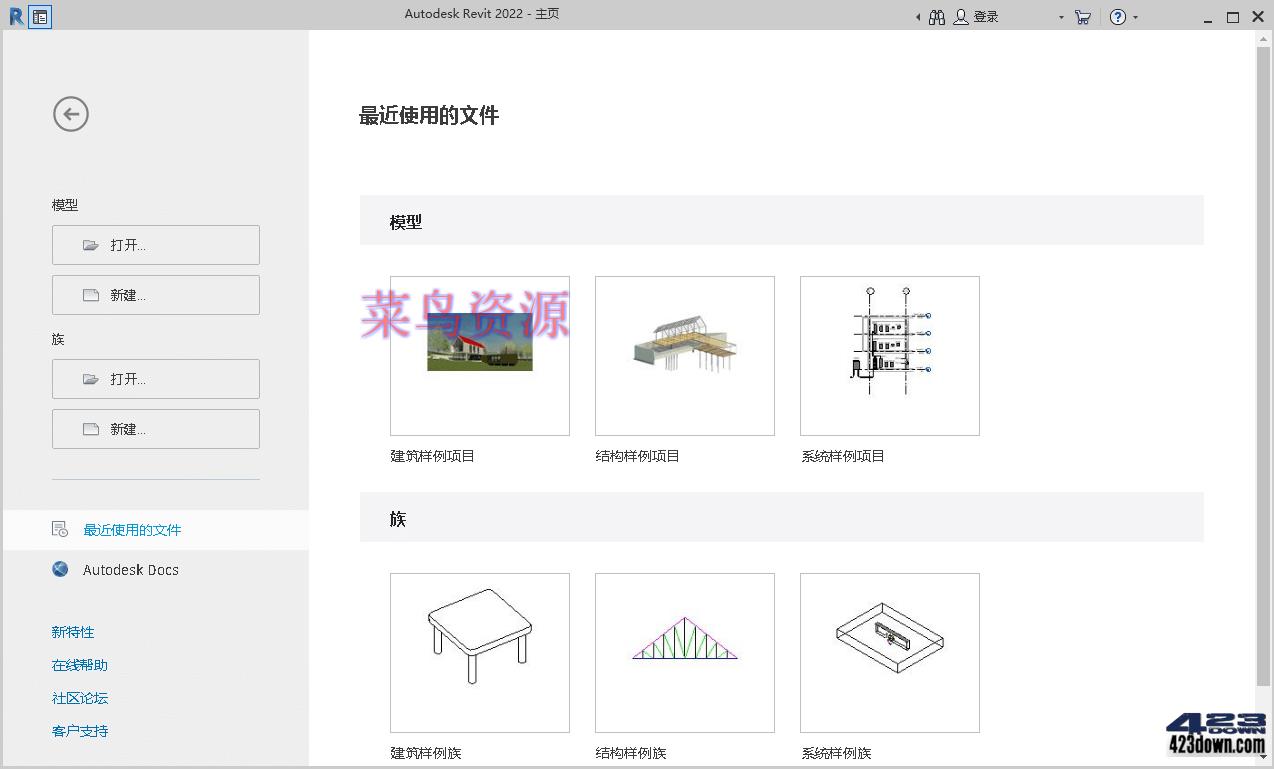The image size is (1274, 769).
Task: Open the dropdown arrow next to 登录
Action: 1060,18
